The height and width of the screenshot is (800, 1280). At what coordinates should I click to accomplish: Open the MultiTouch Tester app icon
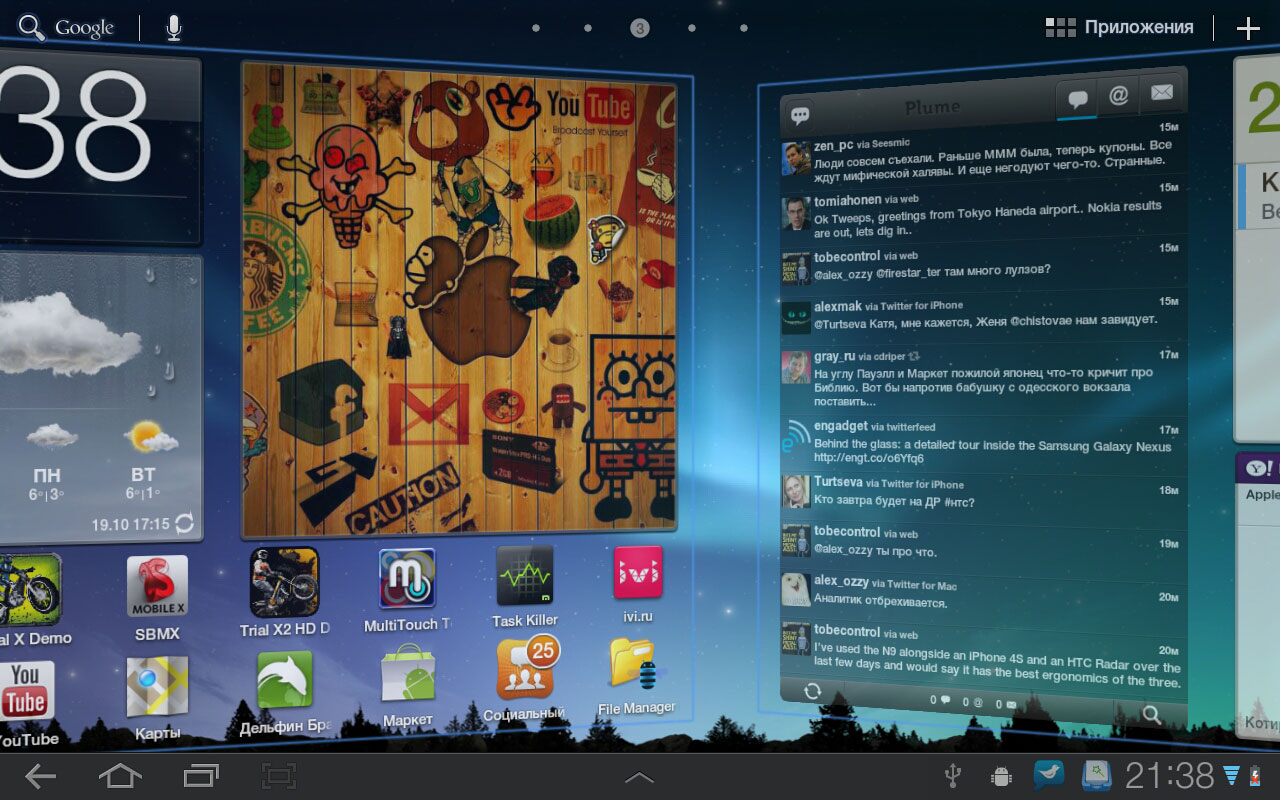[407, 590]
